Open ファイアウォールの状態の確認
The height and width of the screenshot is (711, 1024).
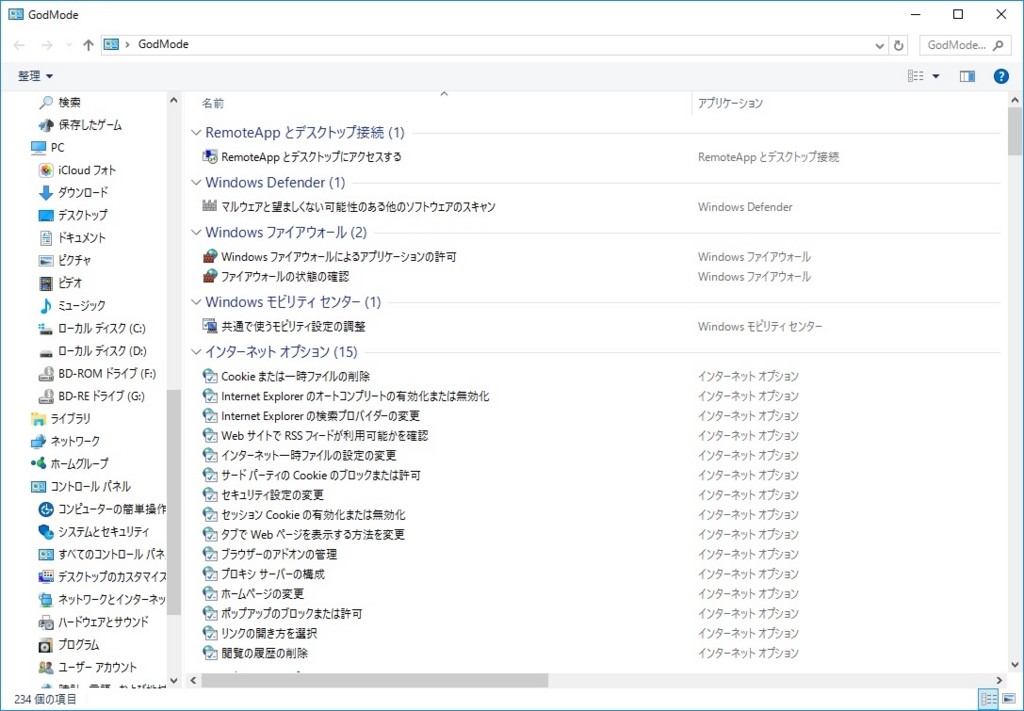285,277
